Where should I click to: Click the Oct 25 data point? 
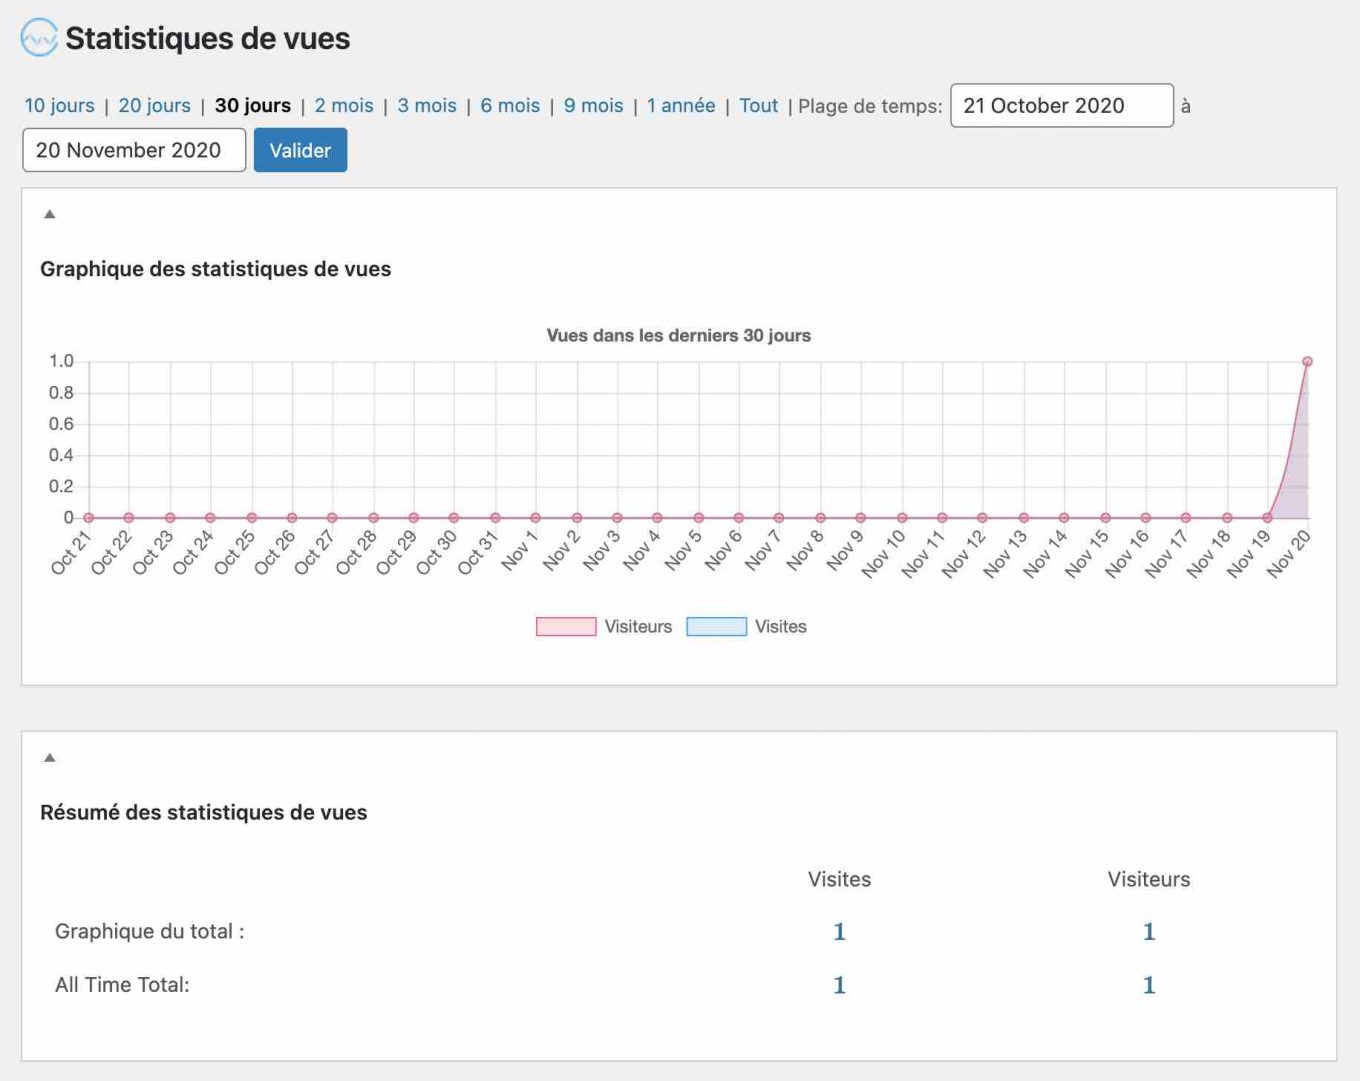pos(252,518)
